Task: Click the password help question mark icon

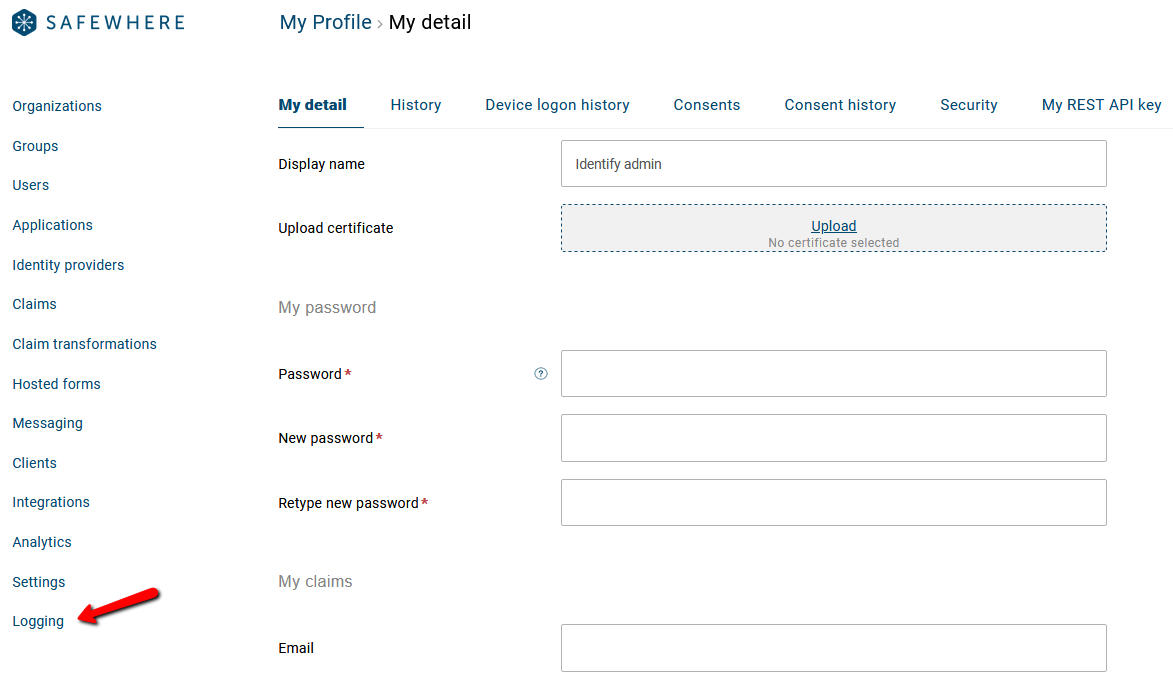Action: pos(541,374)
